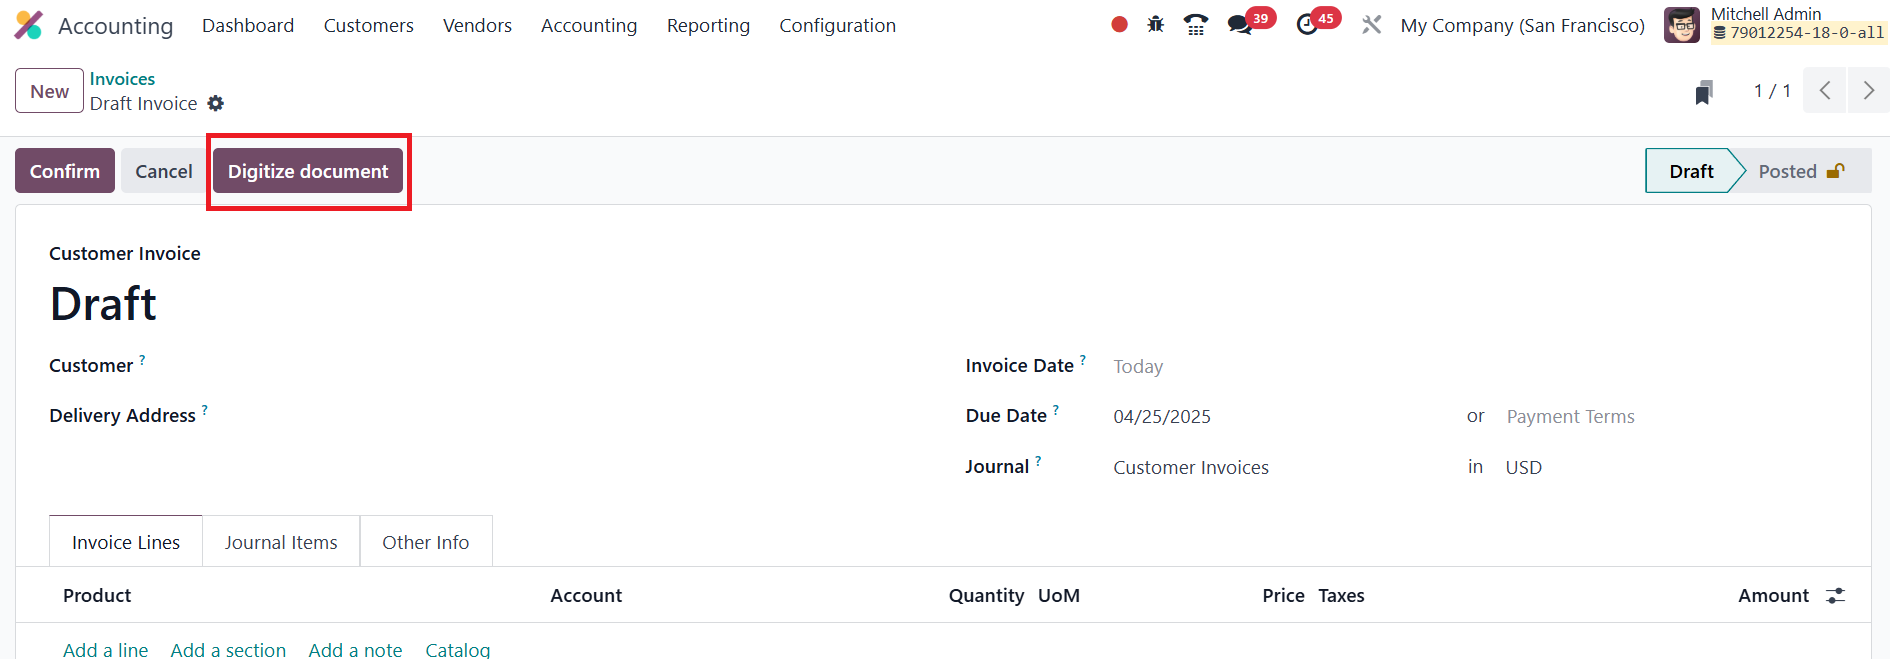Switch to the Journal Items tab
The height and width of the screenshot is (659, 1890).
pyautogui.click(x=281, y=542)
